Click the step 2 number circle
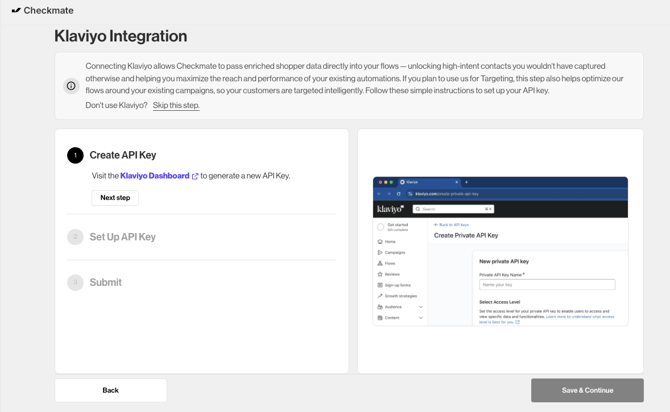 point(75,237)
